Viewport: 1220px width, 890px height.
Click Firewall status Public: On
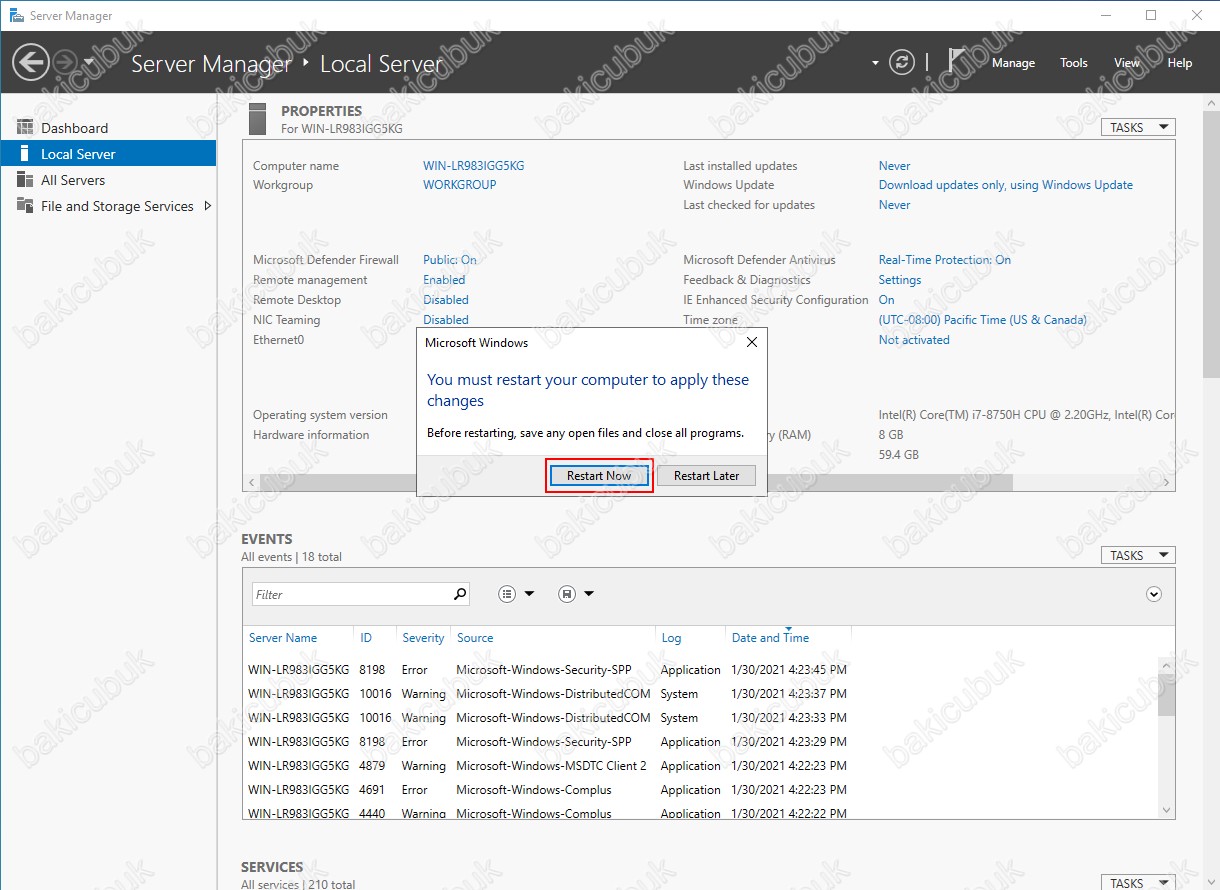450,260
